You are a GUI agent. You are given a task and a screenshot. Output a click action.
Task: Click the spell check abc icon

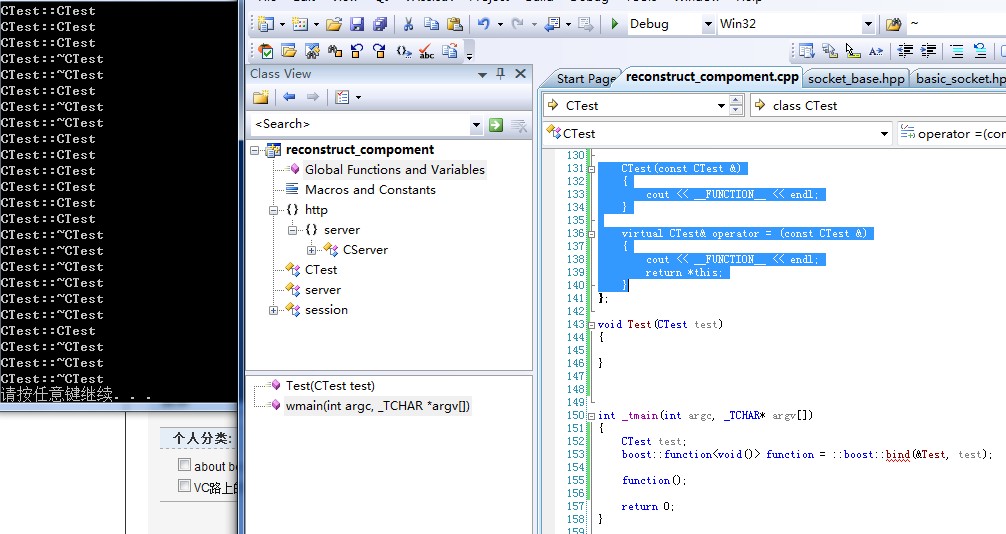pos(426,51)
